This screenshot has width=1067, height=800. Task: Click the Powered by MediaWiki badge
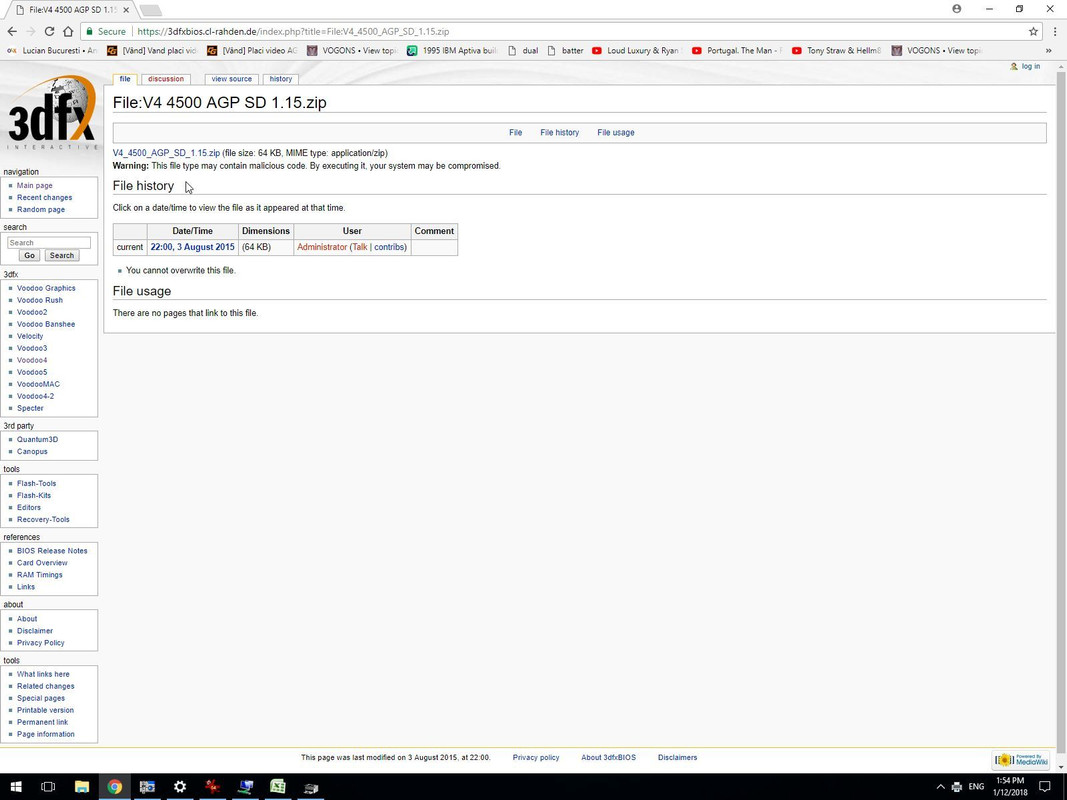point(1021,760)
